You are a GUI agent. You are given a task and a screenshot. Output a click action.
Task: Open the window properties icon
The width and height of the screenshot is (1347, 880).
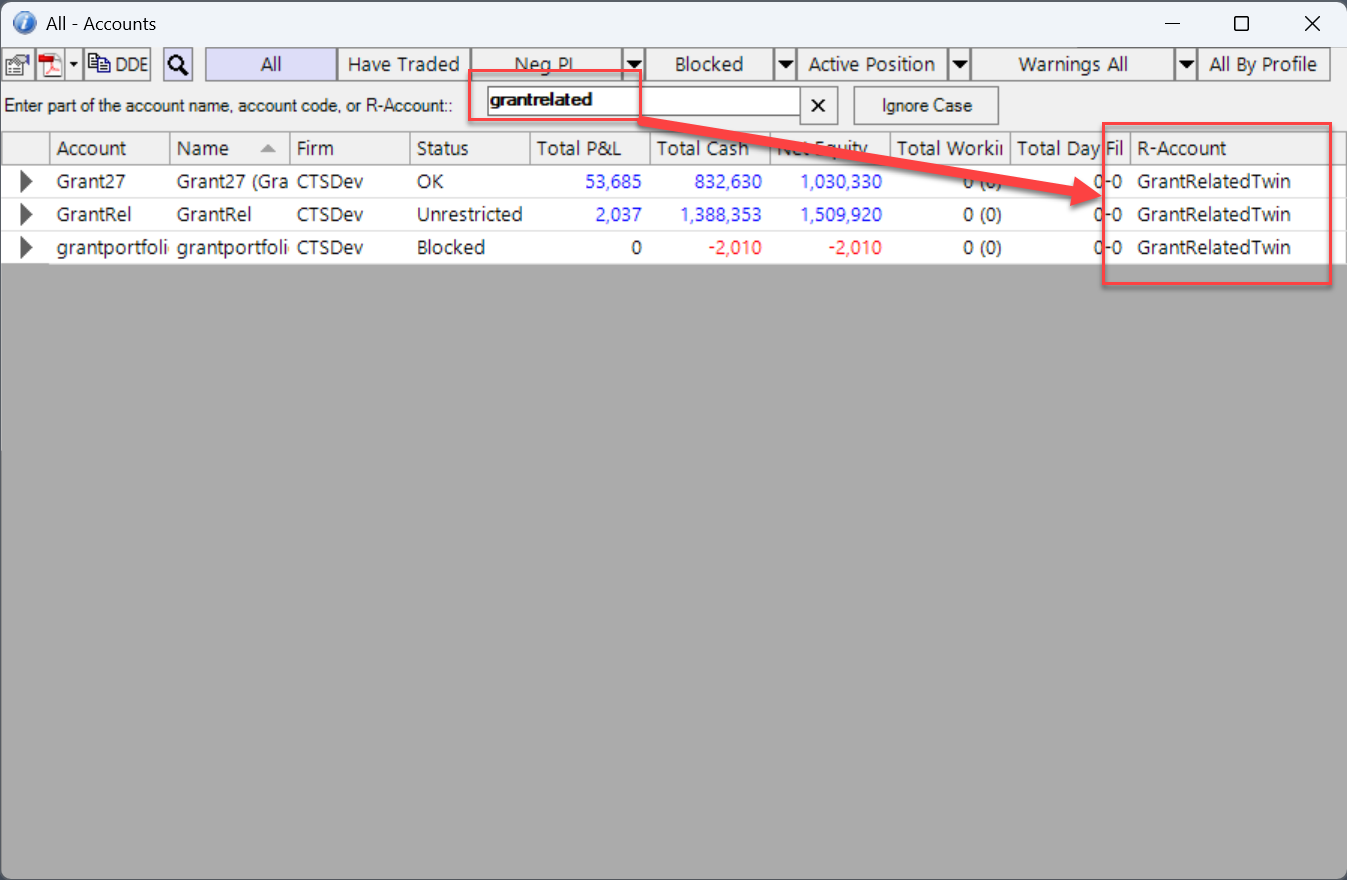coord(17,65)
